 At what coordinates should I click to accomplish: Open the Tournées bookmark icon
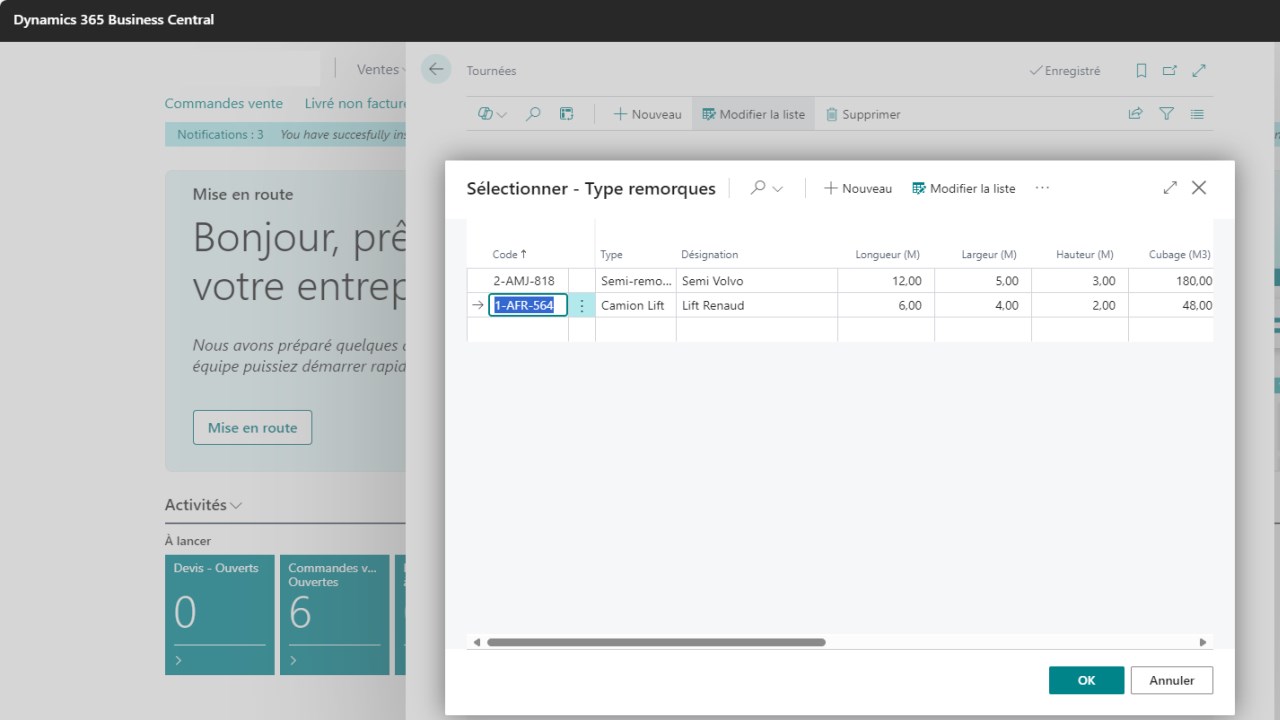pyautogui.click(x=1141, y=71)
